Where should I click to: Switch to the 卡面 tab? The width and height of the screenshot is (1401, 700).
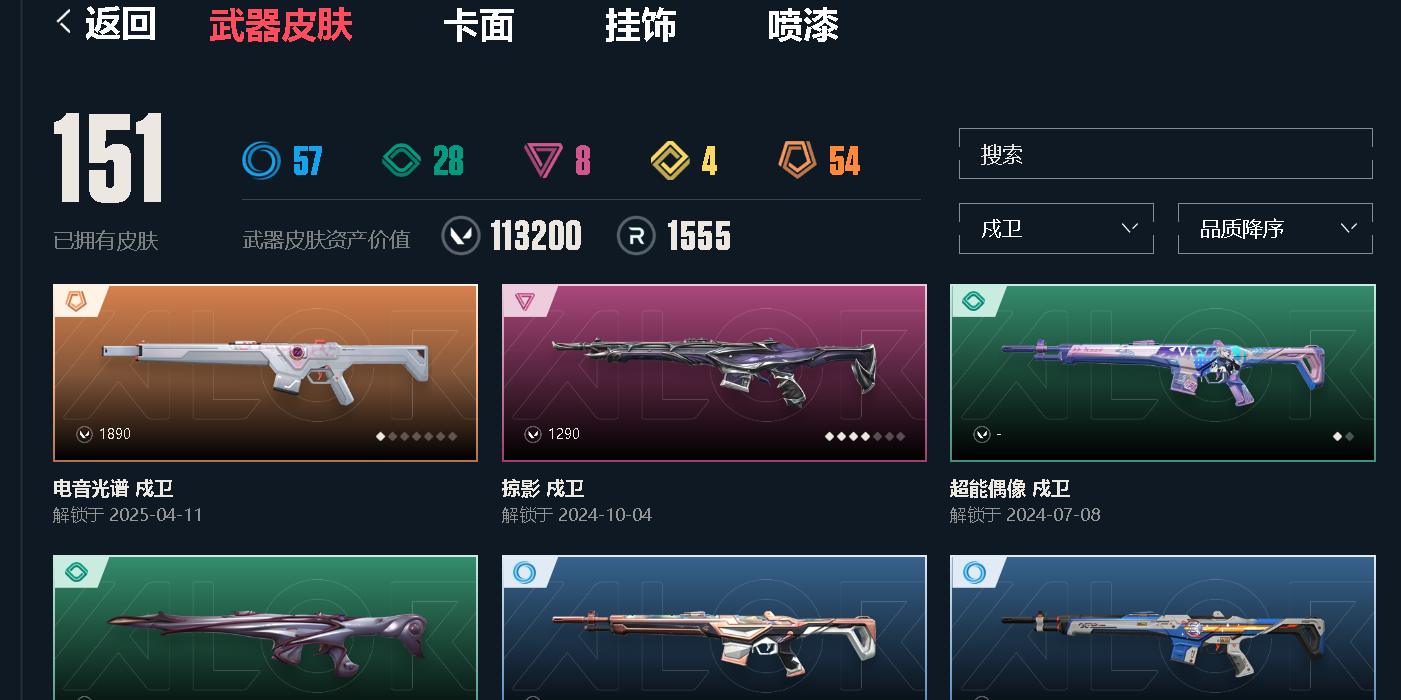(478, 25)
